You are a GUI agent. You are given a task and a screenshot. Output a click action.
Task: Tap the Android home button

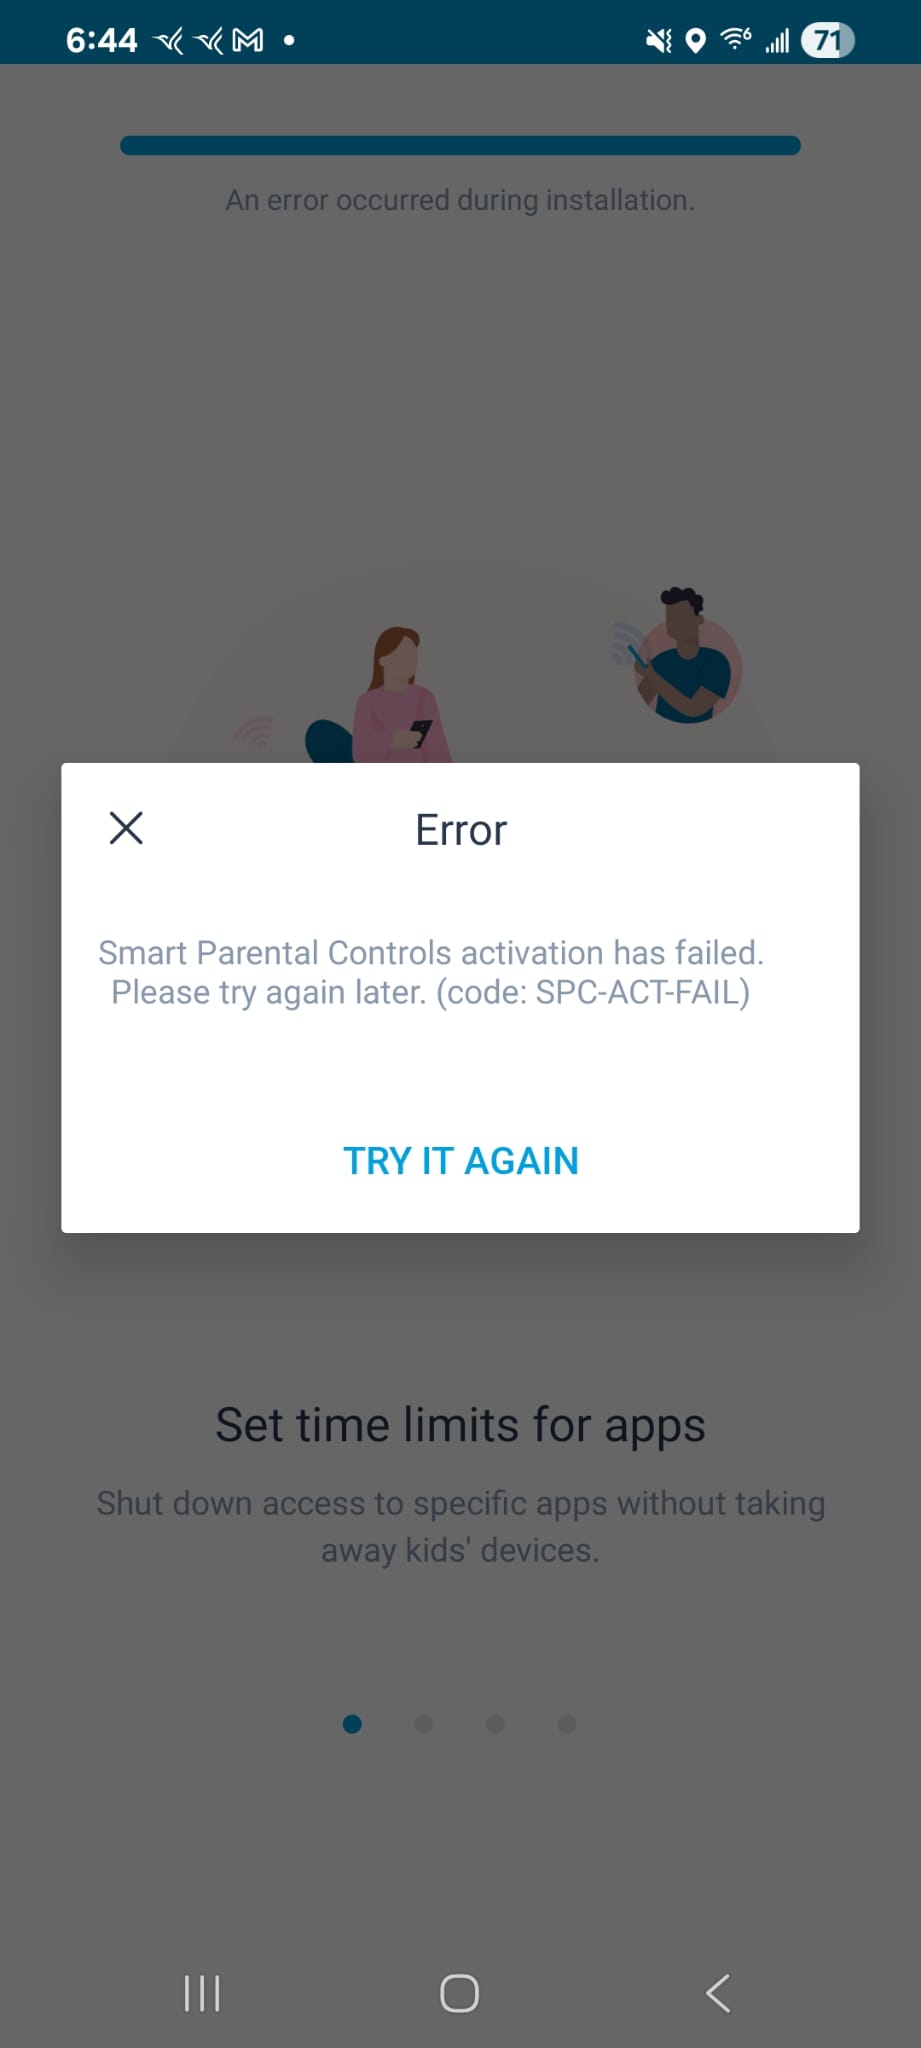(460, 1993)
